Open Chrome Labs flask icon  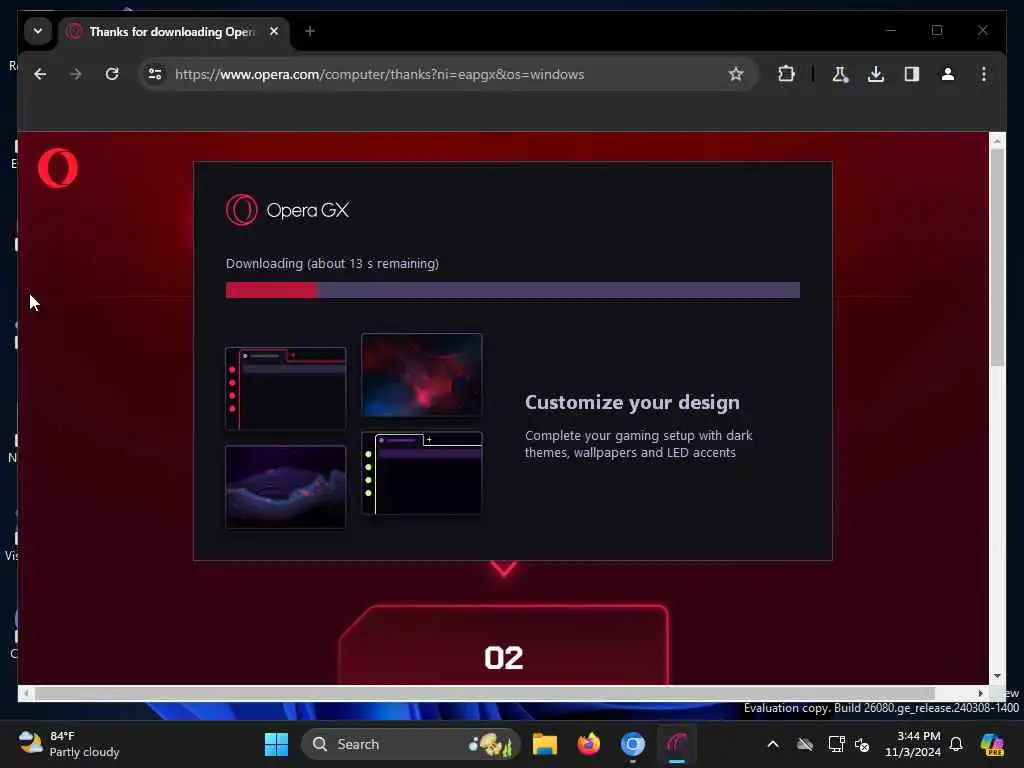point(840,74)
